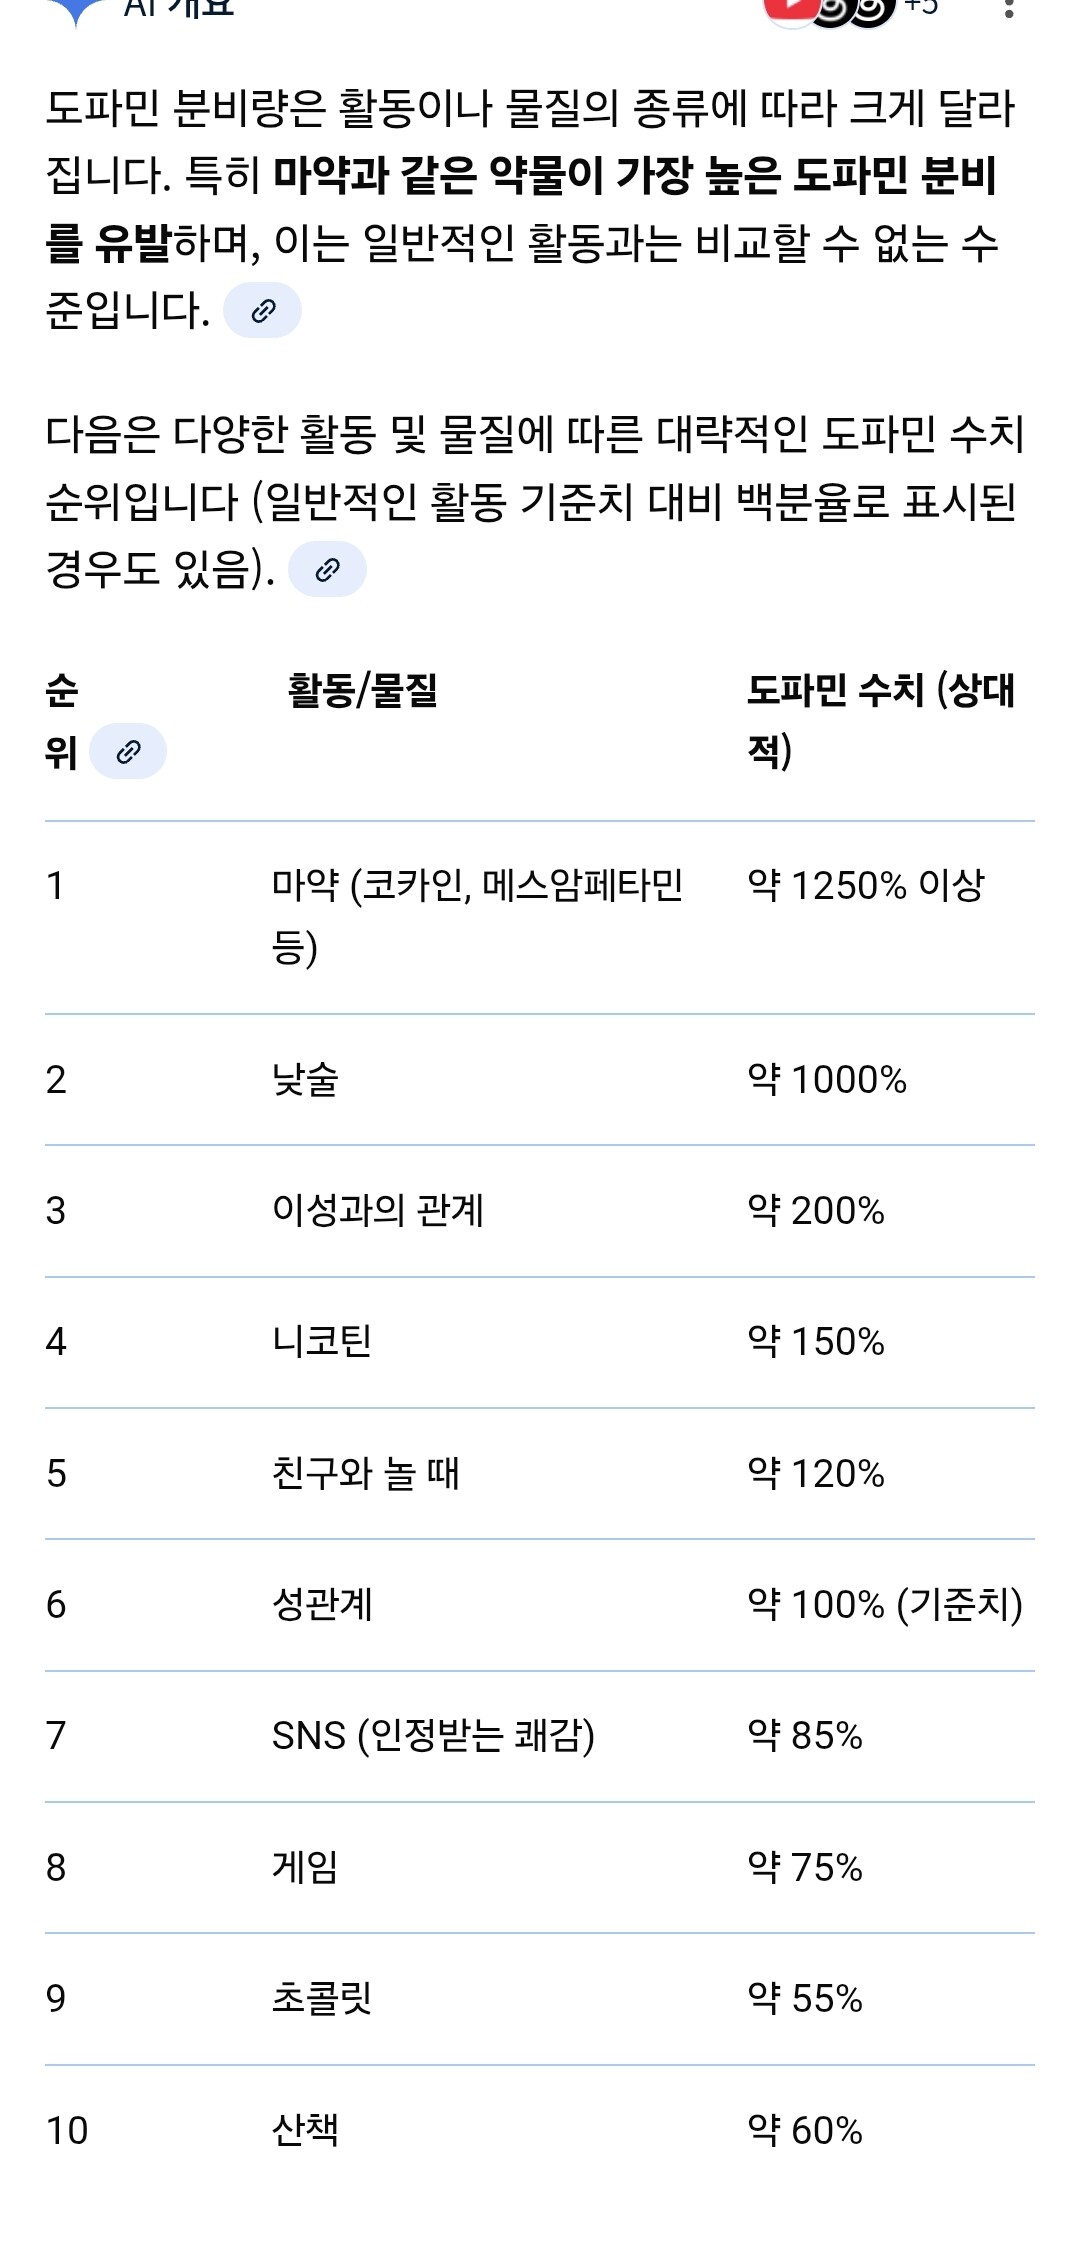Select the '산책' table entry
This screenshot has height=2256, width=1080.
(305, 2130)
